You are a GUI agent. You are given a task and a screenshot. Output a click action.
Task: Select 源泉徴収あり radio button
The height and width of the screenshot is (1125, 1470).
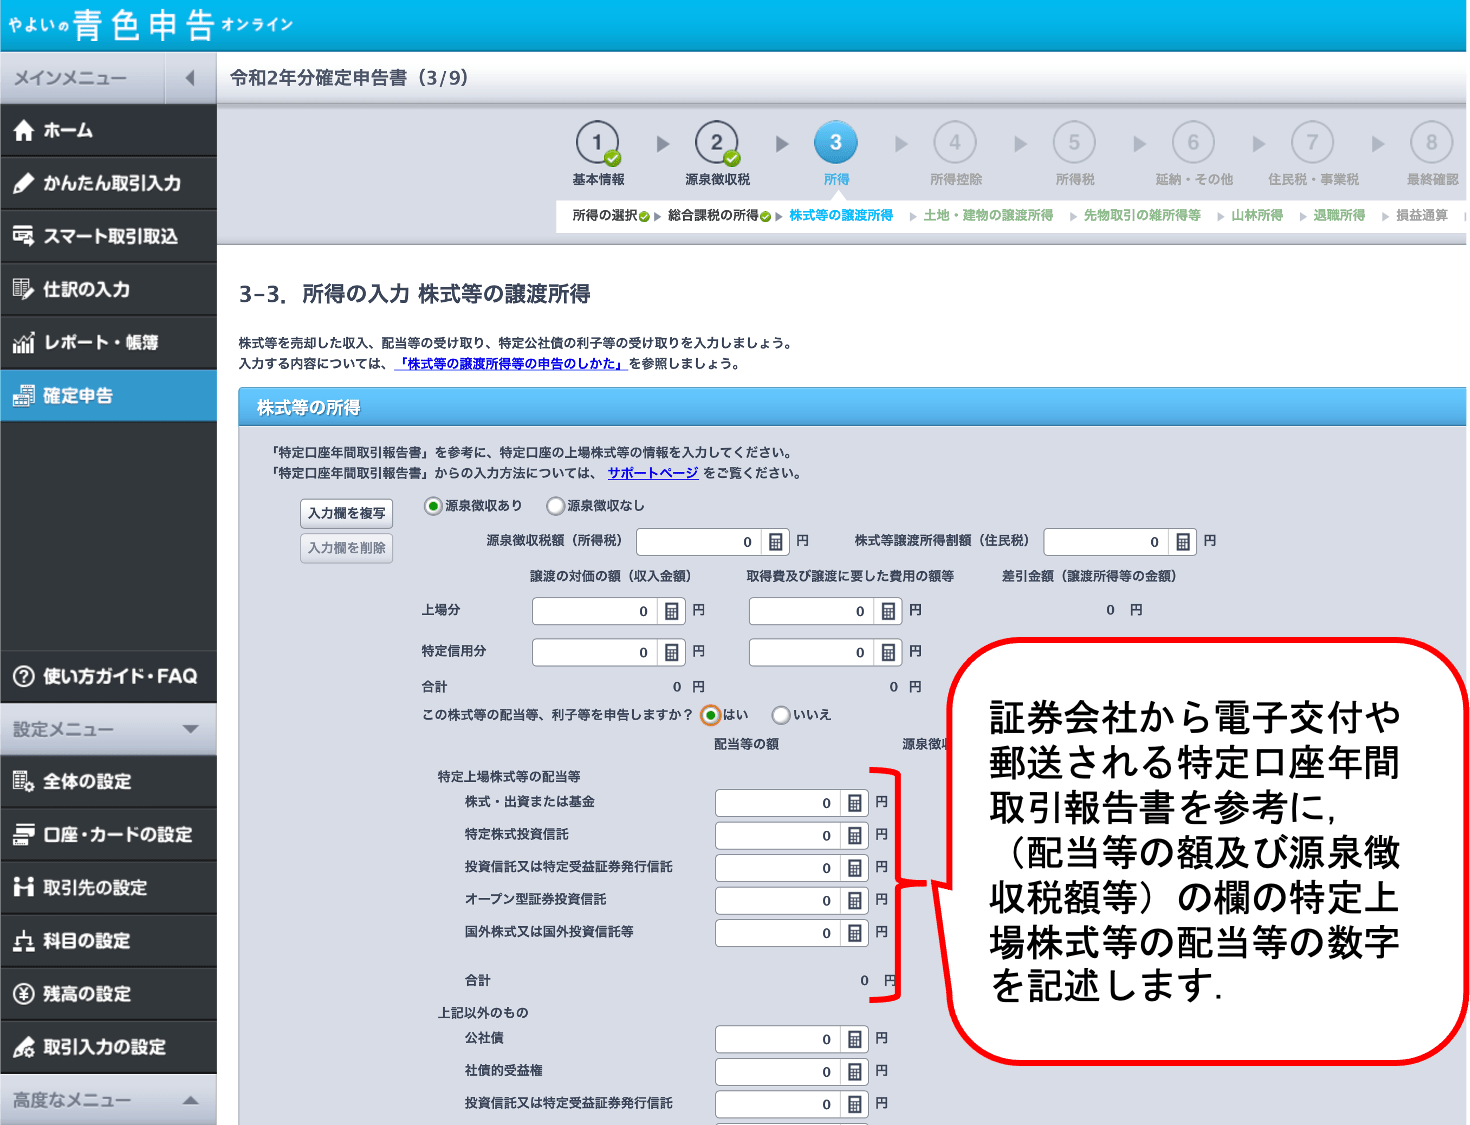coord(433,506)
